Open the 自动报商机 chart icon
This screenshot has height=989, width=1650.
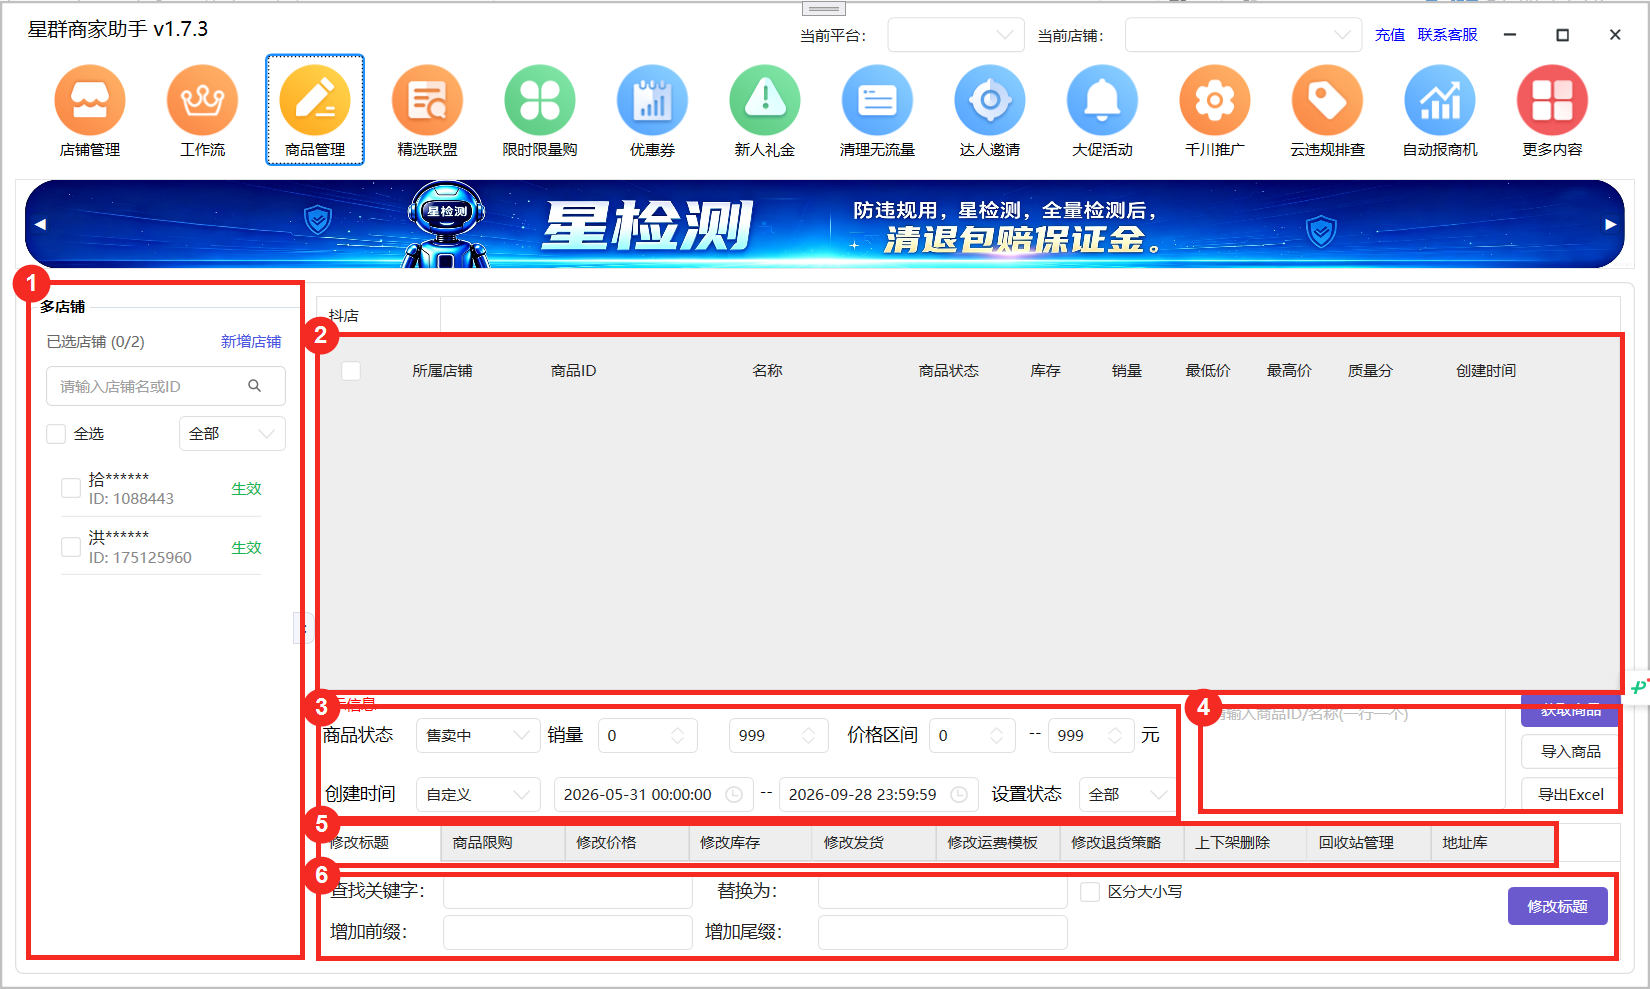point(1440,100)
